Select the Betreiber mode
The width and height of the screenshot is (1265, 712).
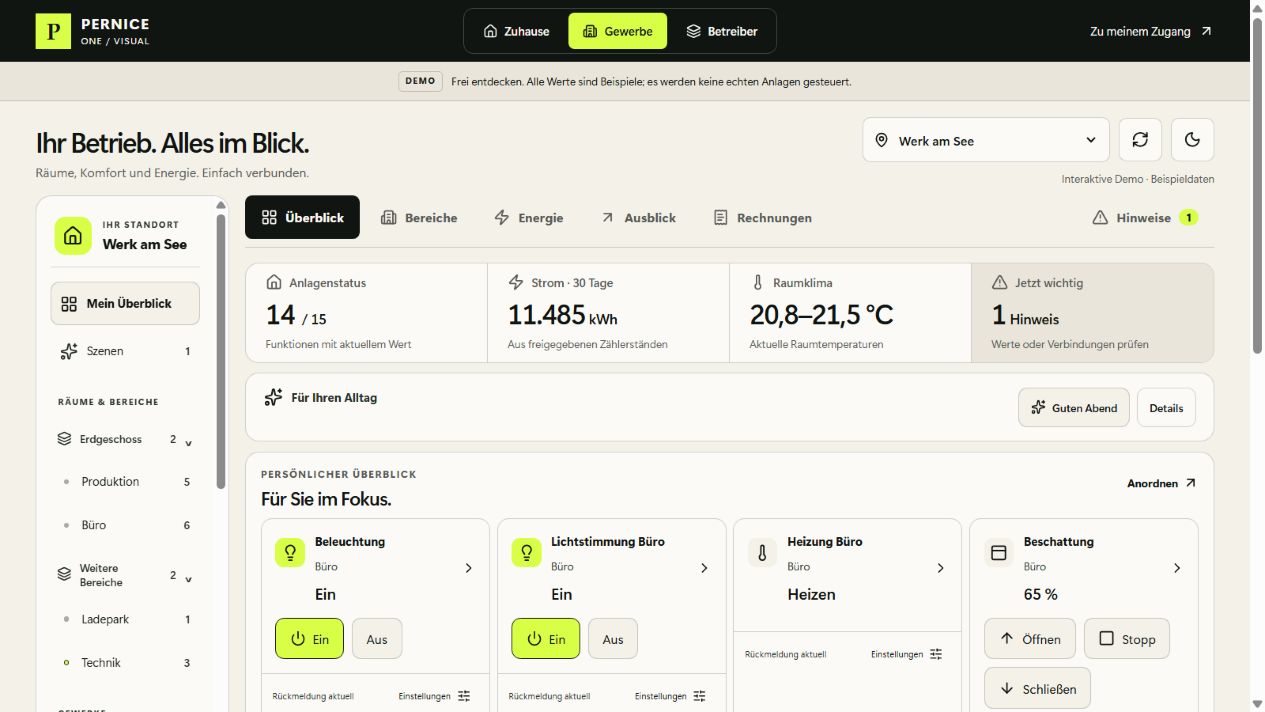(x=721, y=31)
